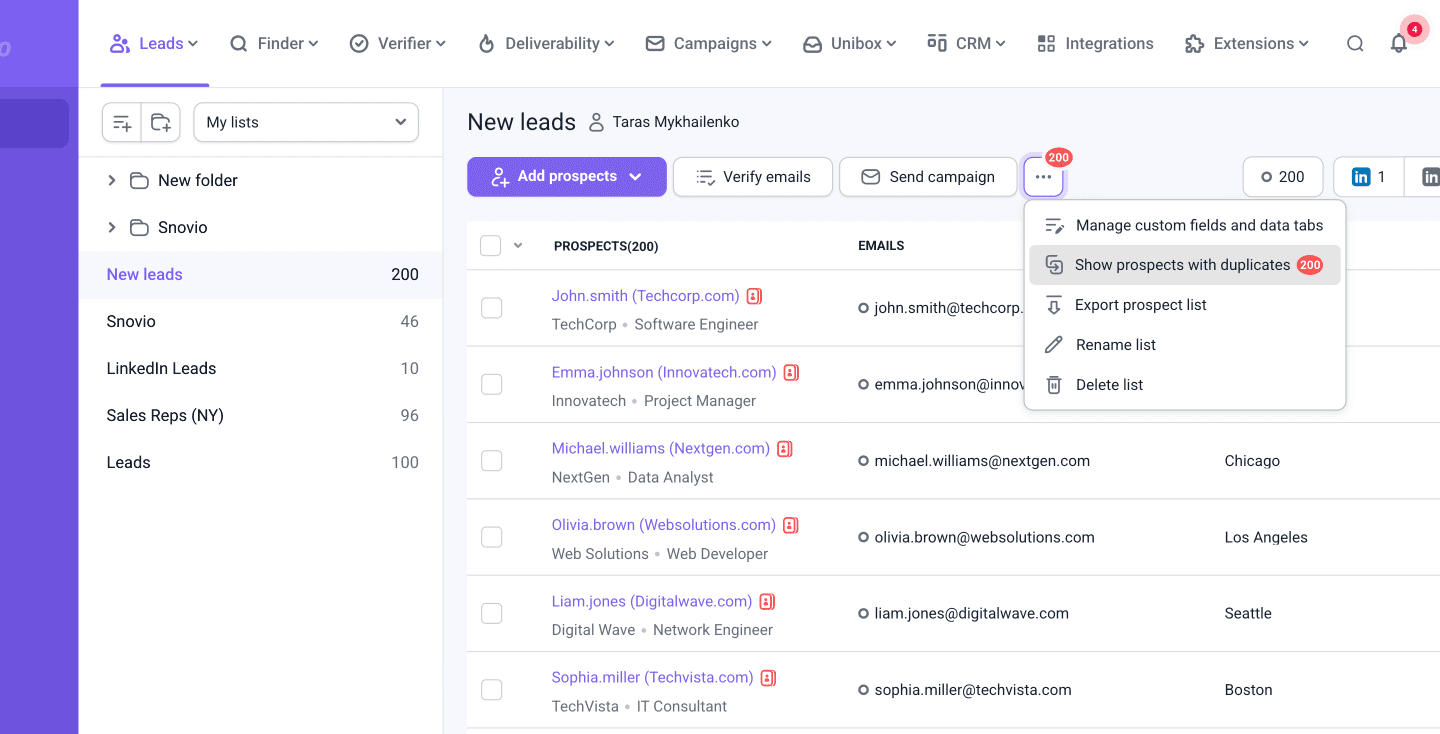Open the notifications bell icon
Screen dimensions: 1440x734
1399,44
